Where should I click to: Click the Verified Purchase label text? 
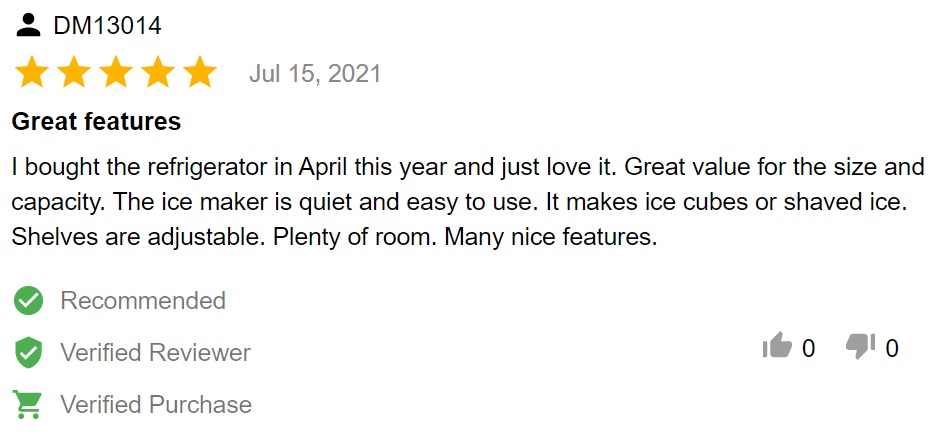coord(156,404)
